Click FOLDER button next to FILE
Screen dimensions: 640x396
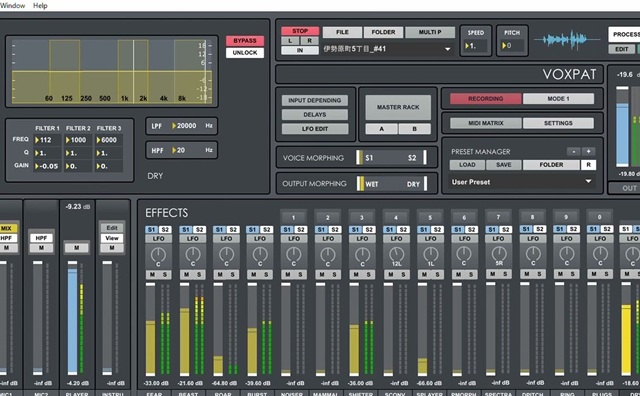pyautogui.click(x=383, y=32)
